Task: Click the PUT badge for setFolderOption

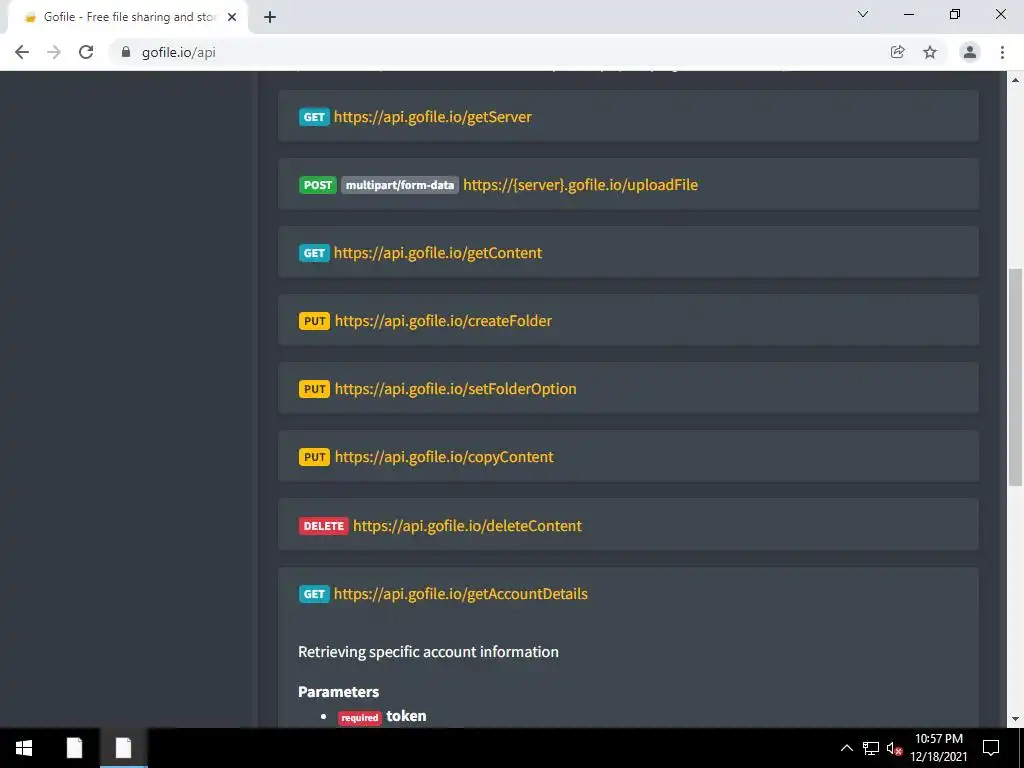Action: (x=315, y=389)
